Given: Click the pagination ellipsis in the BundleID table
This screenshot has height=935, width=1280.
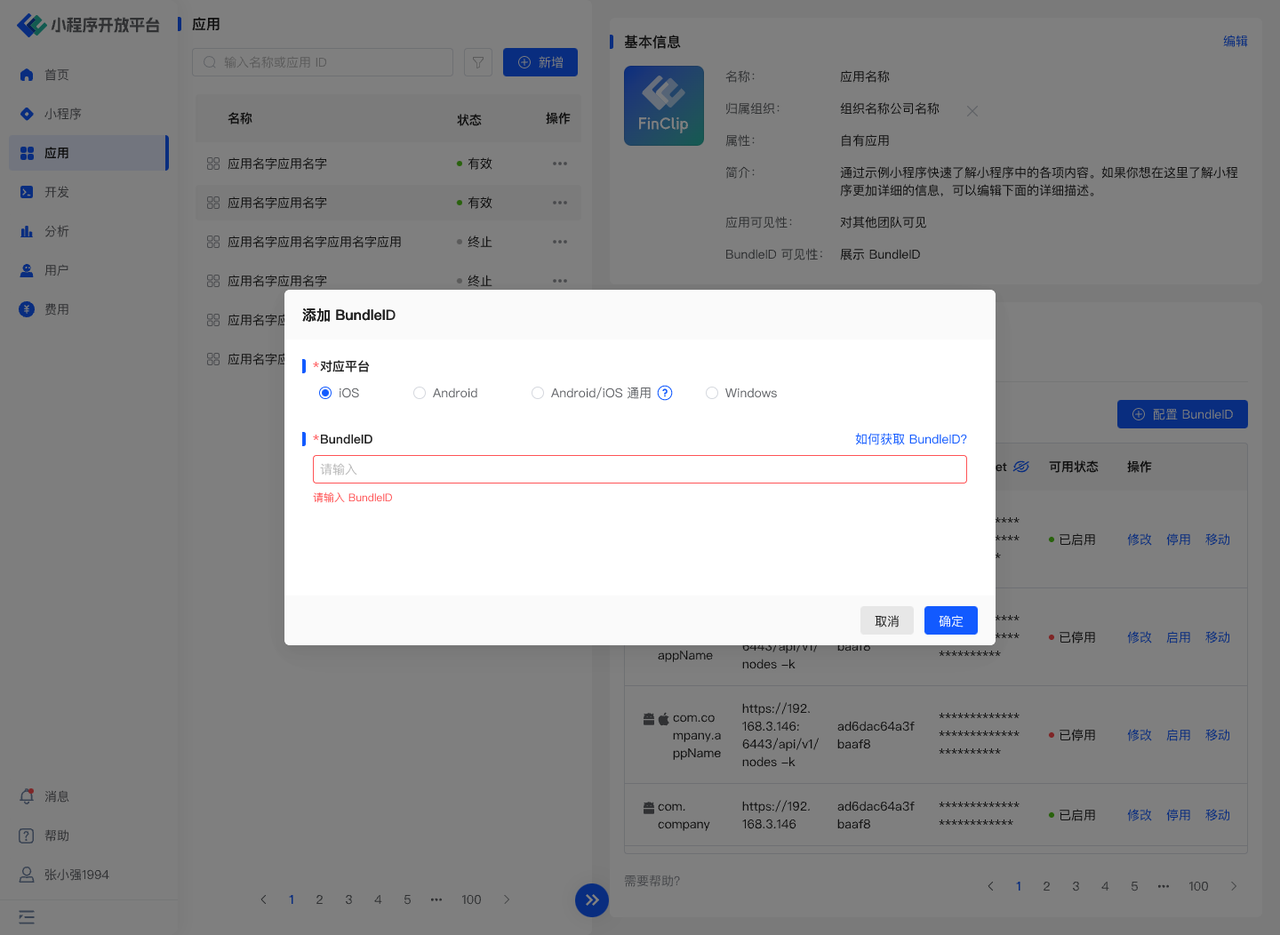Looking at the screenshot, I should tap(1163, 886).
